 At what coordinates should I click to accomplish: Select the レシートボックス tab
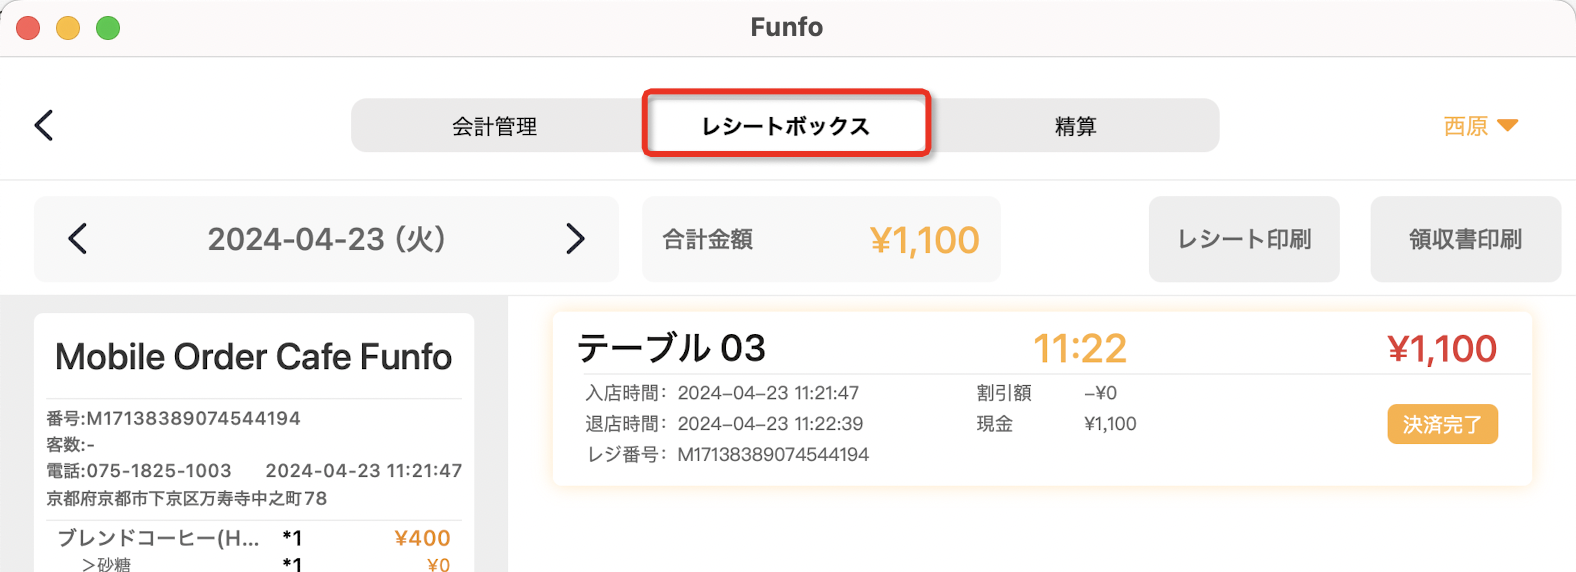click(x=786, y=126)
